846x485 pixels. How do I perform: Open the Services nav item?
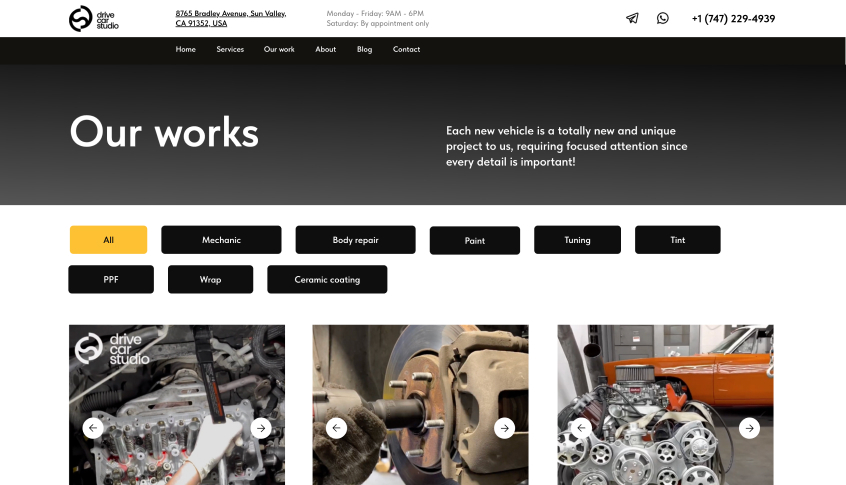230,49
